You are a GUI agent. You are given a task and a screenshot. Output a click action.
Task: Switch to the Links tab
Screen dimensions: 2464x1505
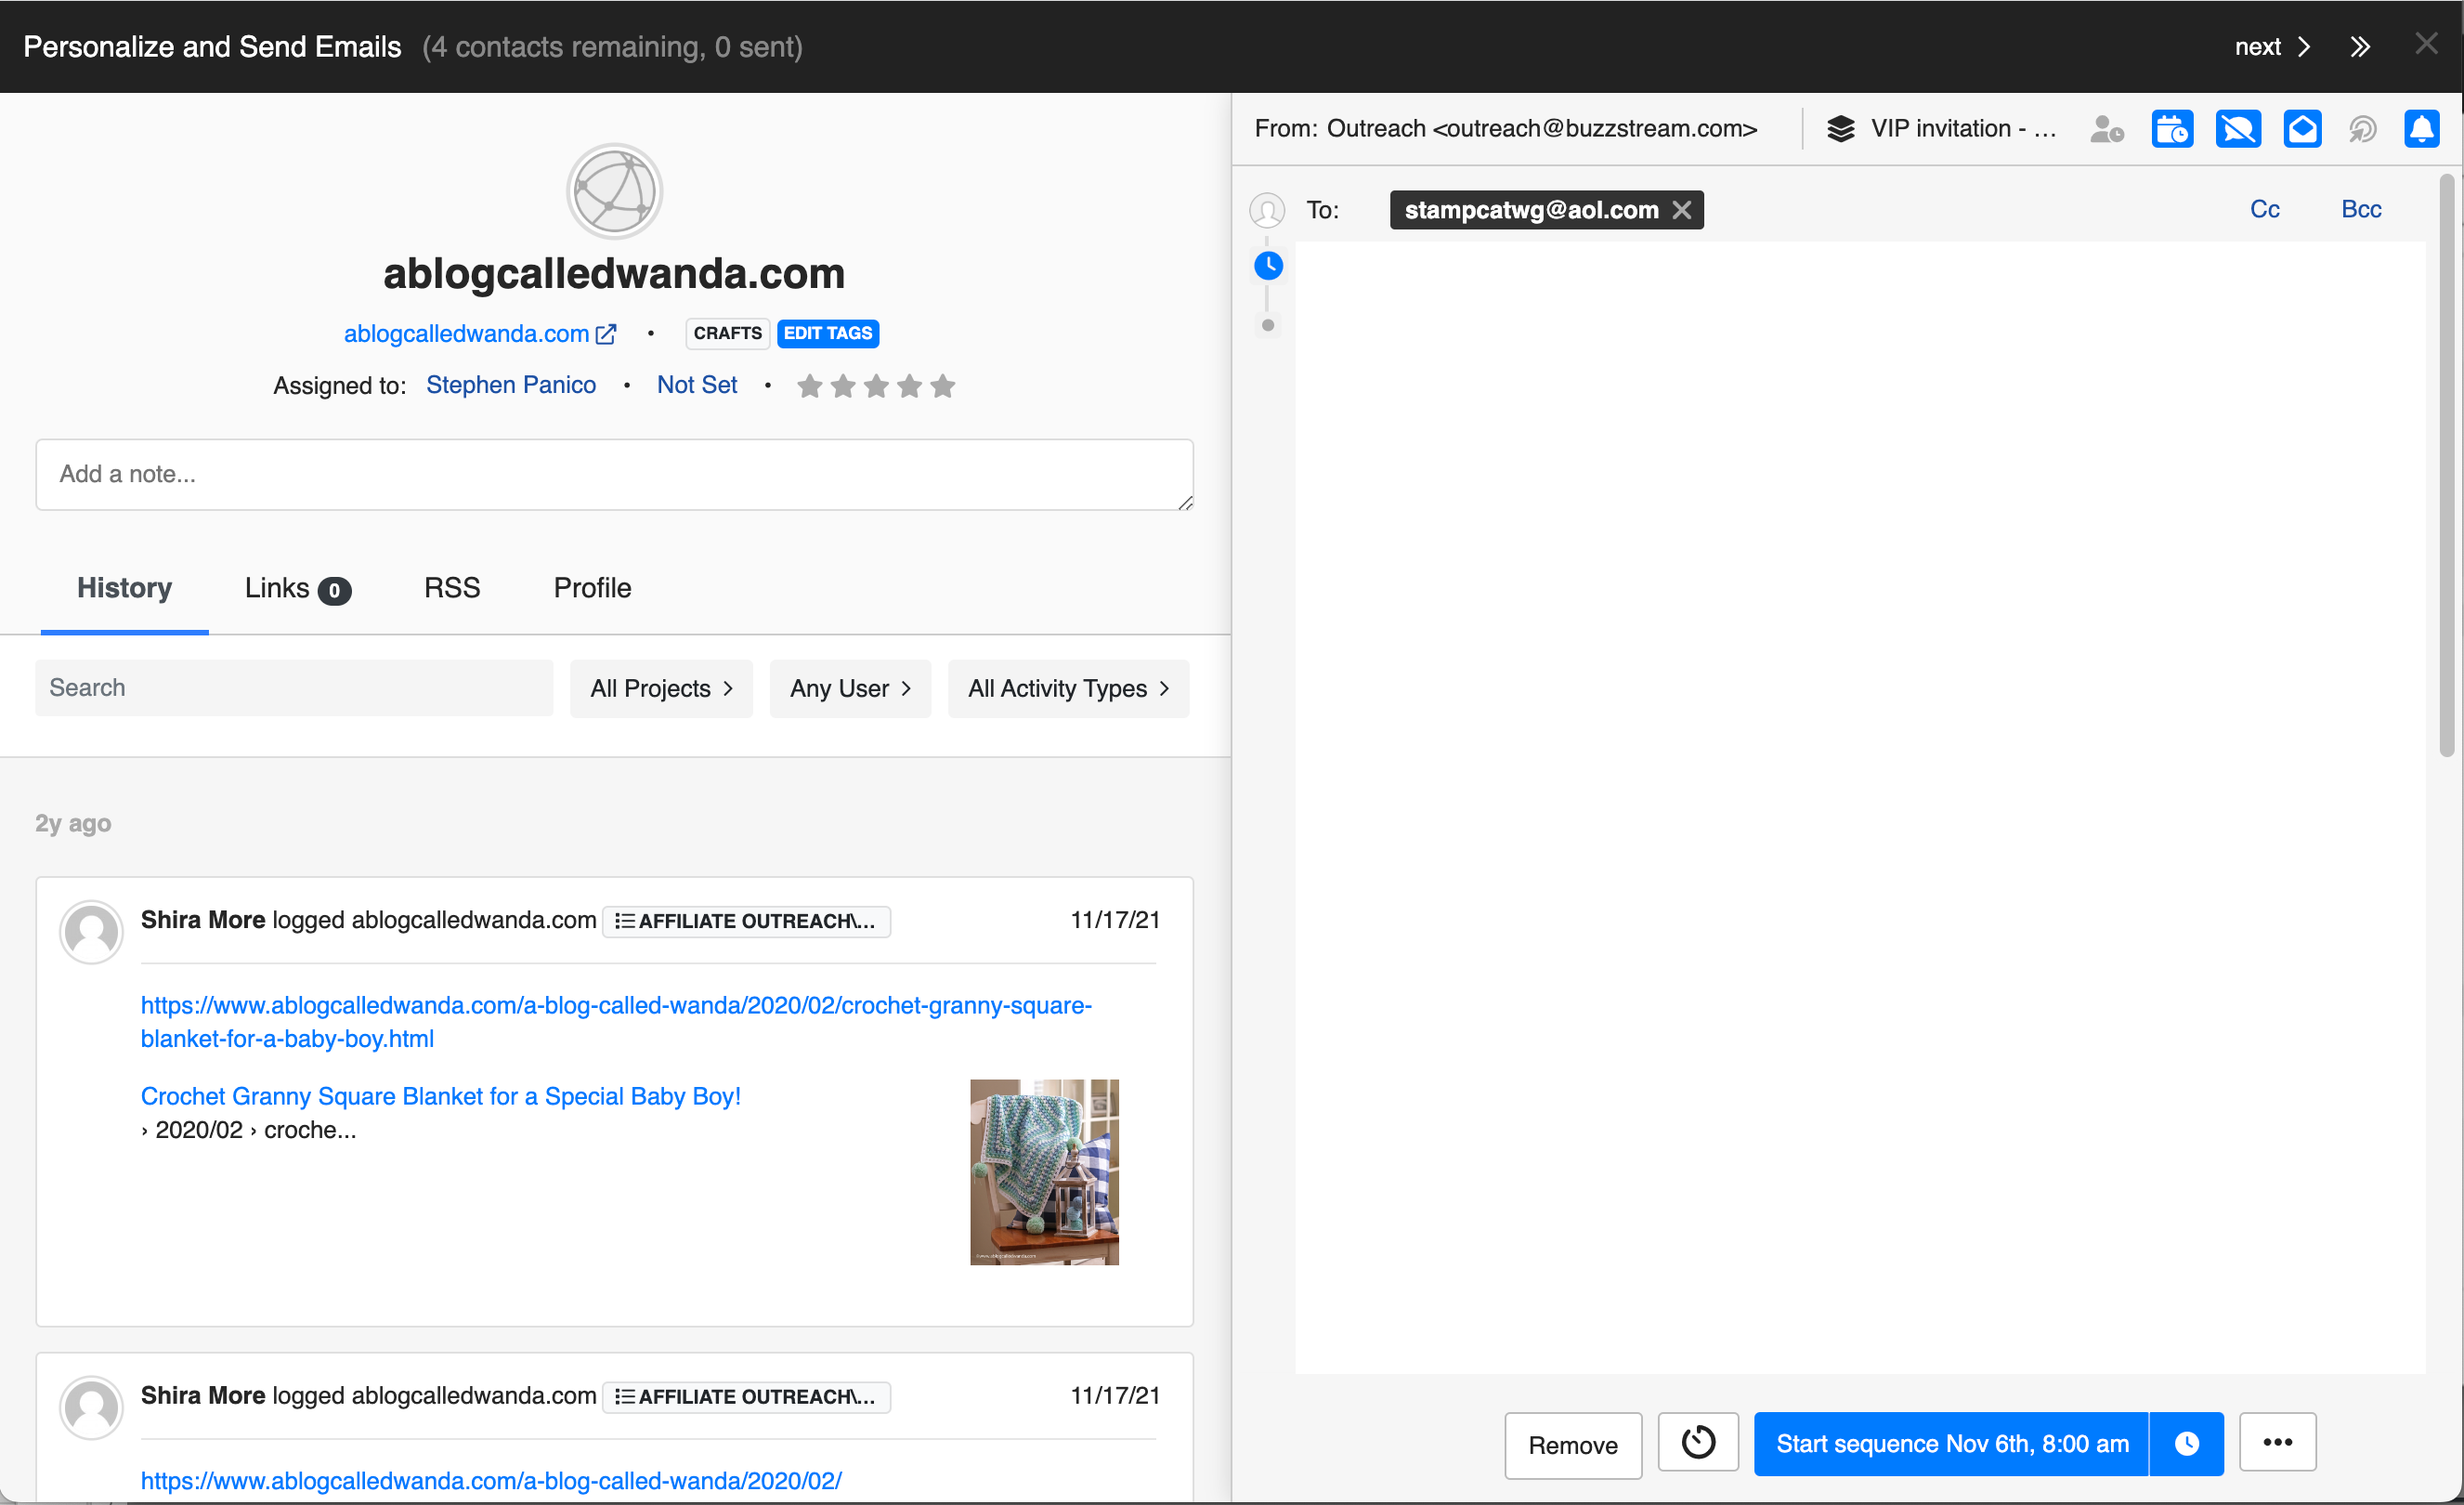click(x=297, y=588)
